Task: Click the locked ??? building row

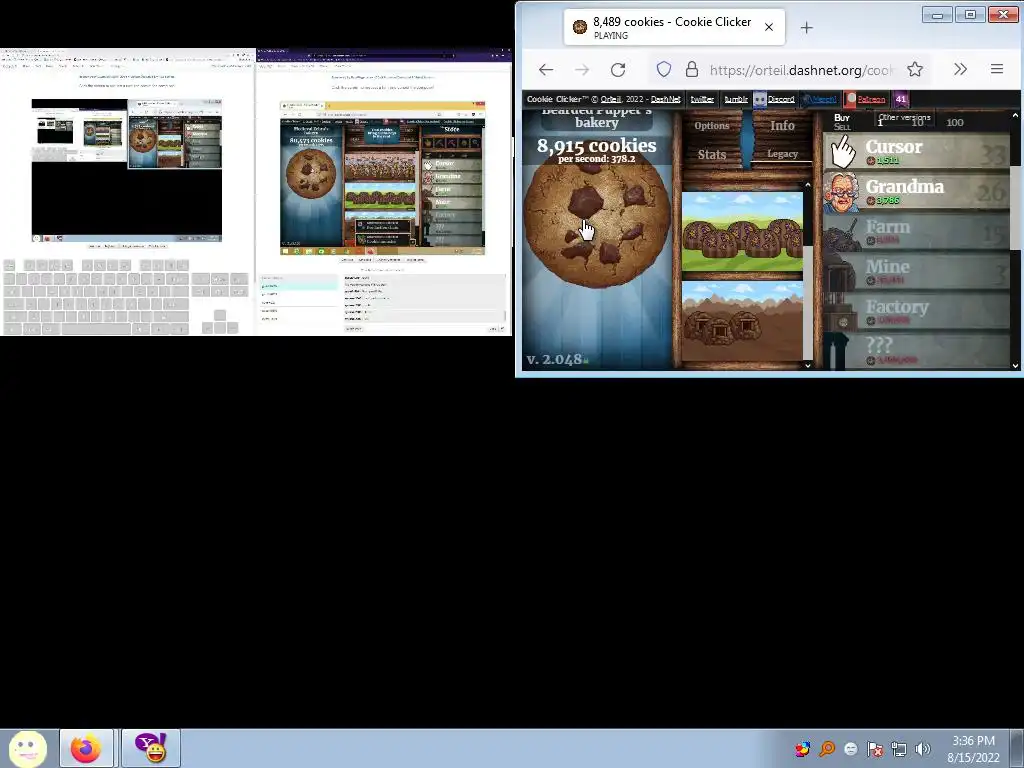Action: [x=916, y=351]
